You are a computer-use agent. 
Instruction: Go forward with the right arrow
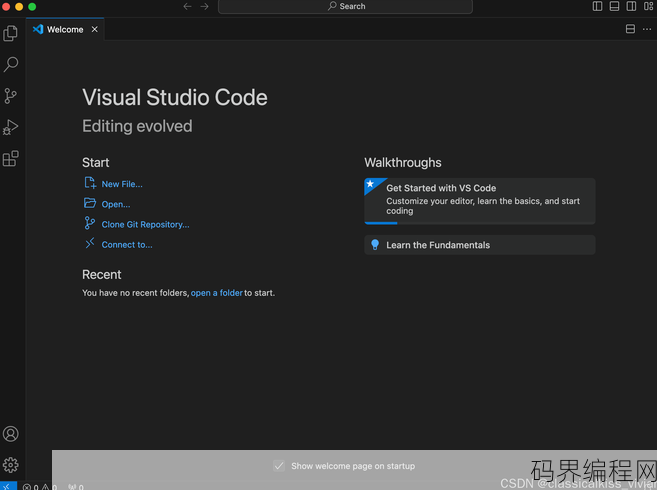tap(204, 6)
